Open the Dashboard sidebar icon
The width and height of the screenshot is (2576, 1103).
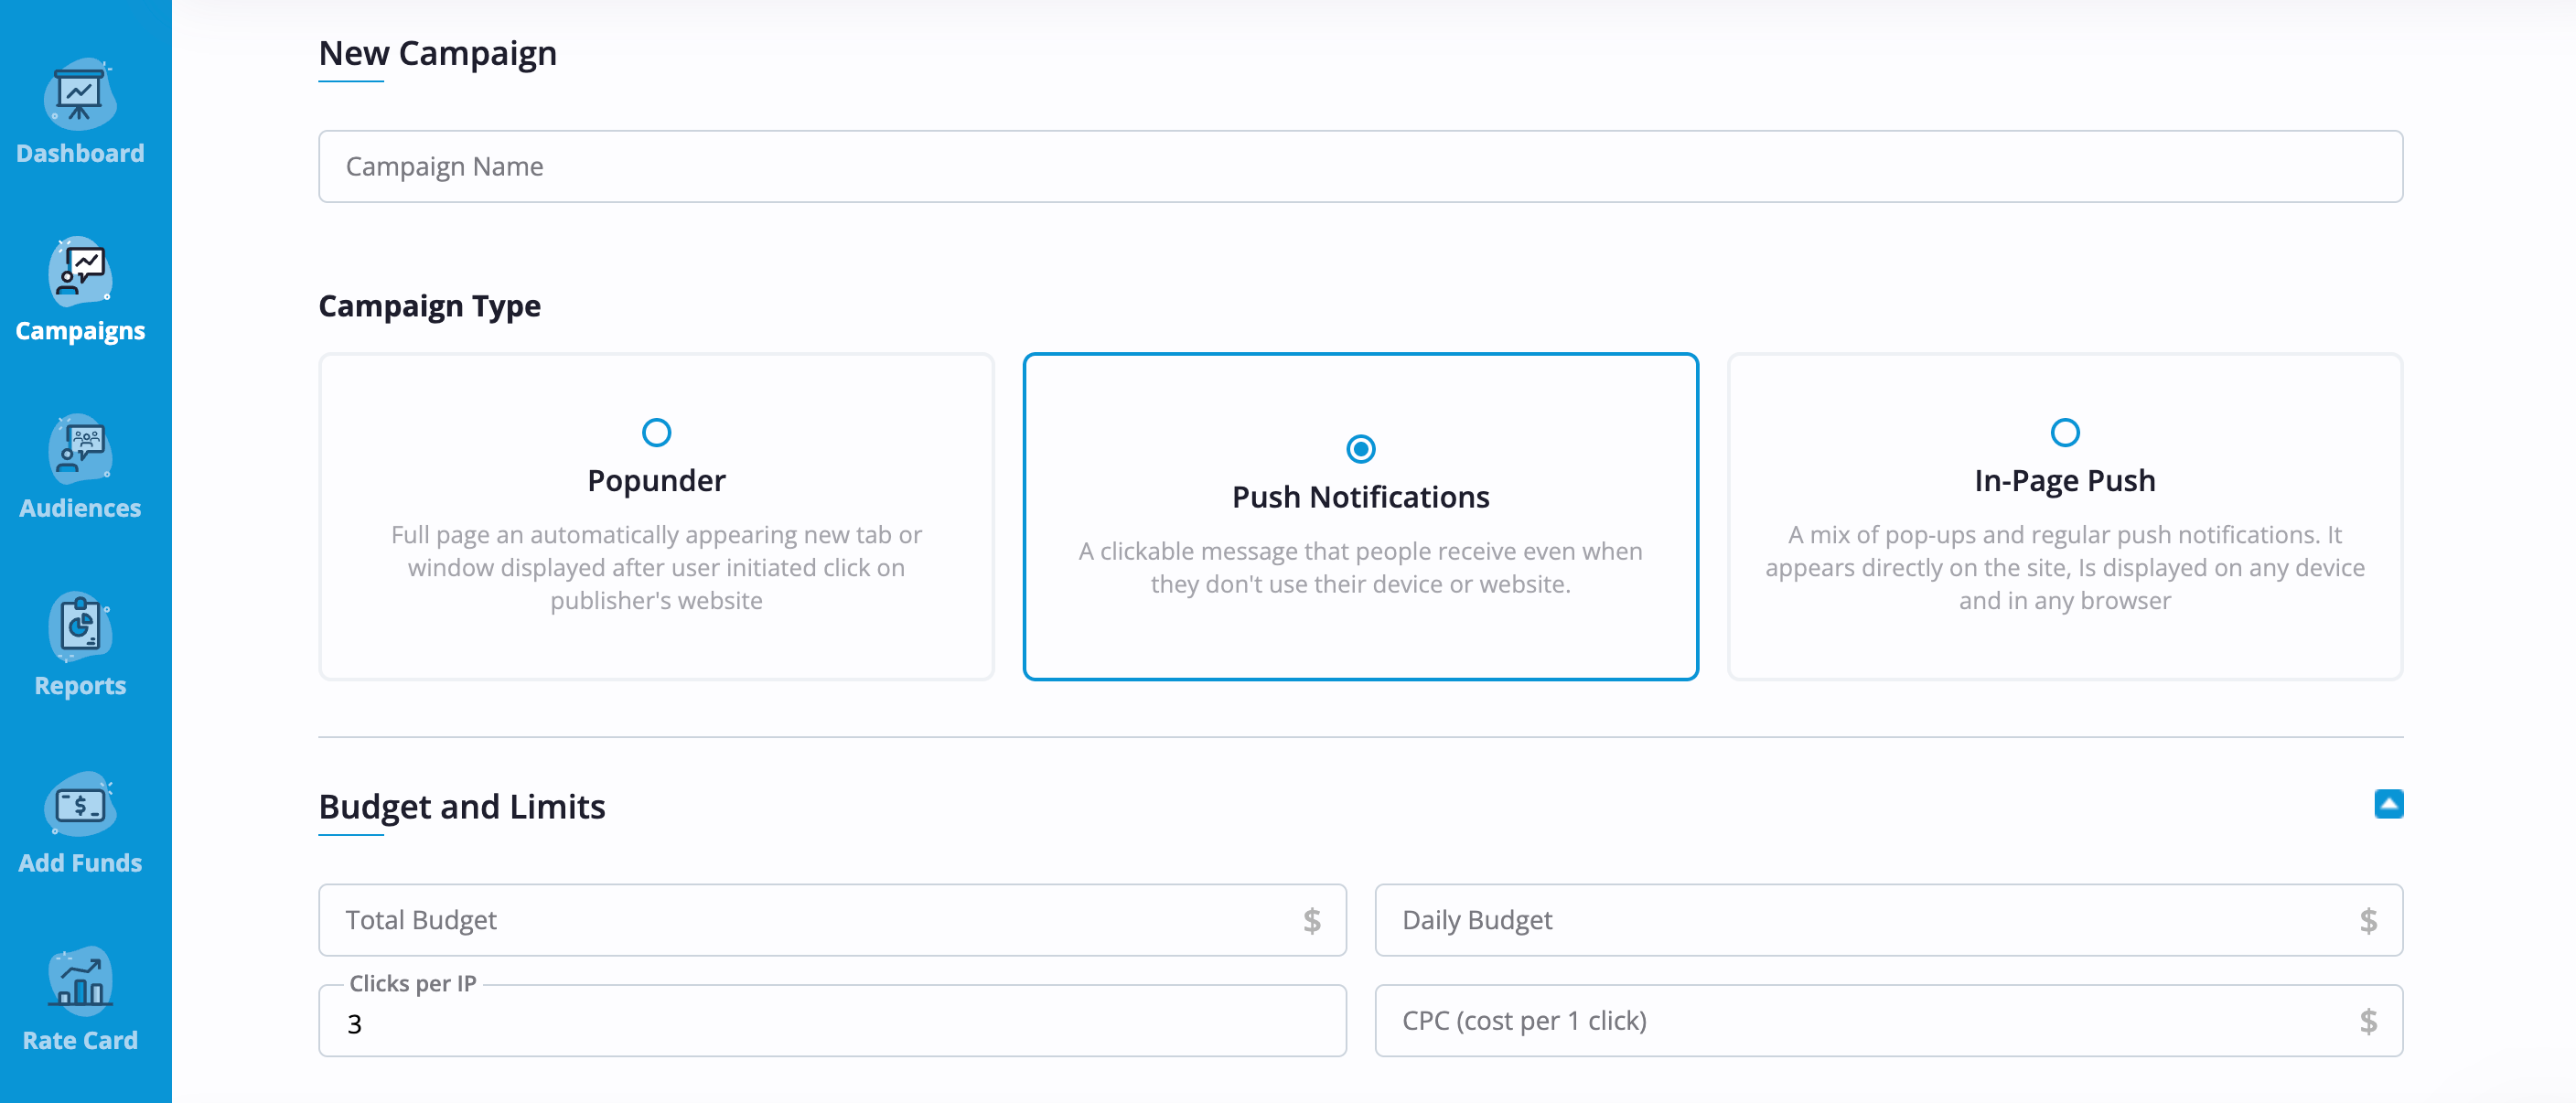point(80,94)
